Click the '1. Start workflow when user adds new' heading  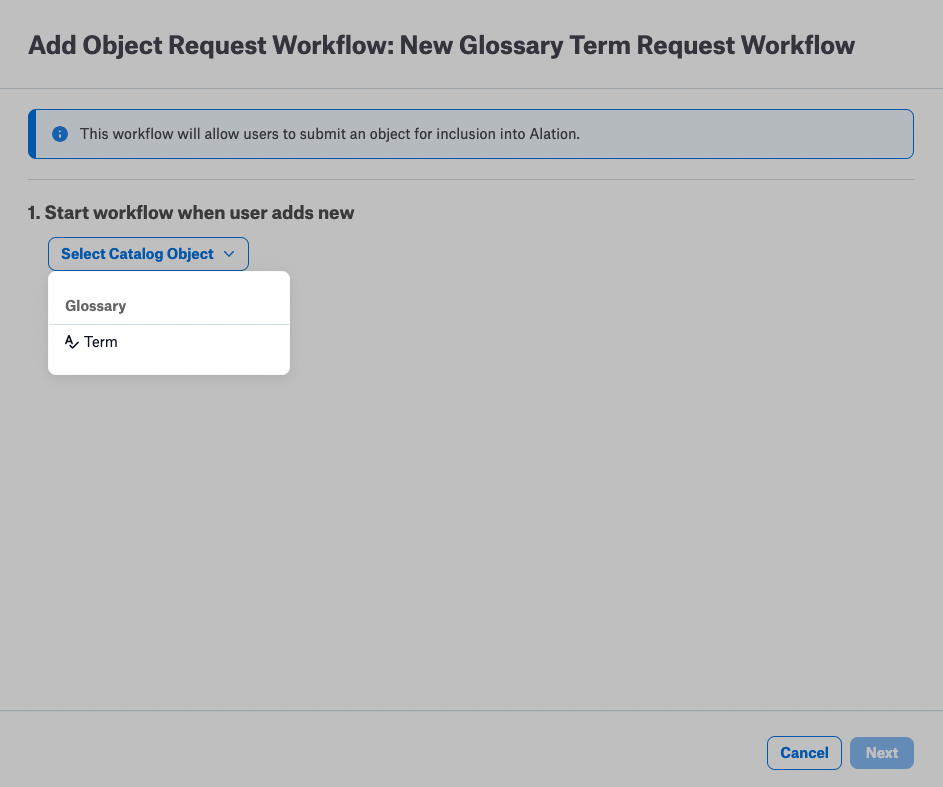click(191, 213)
